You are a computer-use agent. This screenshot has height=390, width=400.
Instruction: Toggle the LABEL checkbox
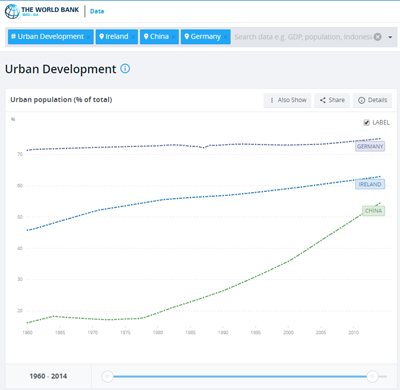(366, 123)
